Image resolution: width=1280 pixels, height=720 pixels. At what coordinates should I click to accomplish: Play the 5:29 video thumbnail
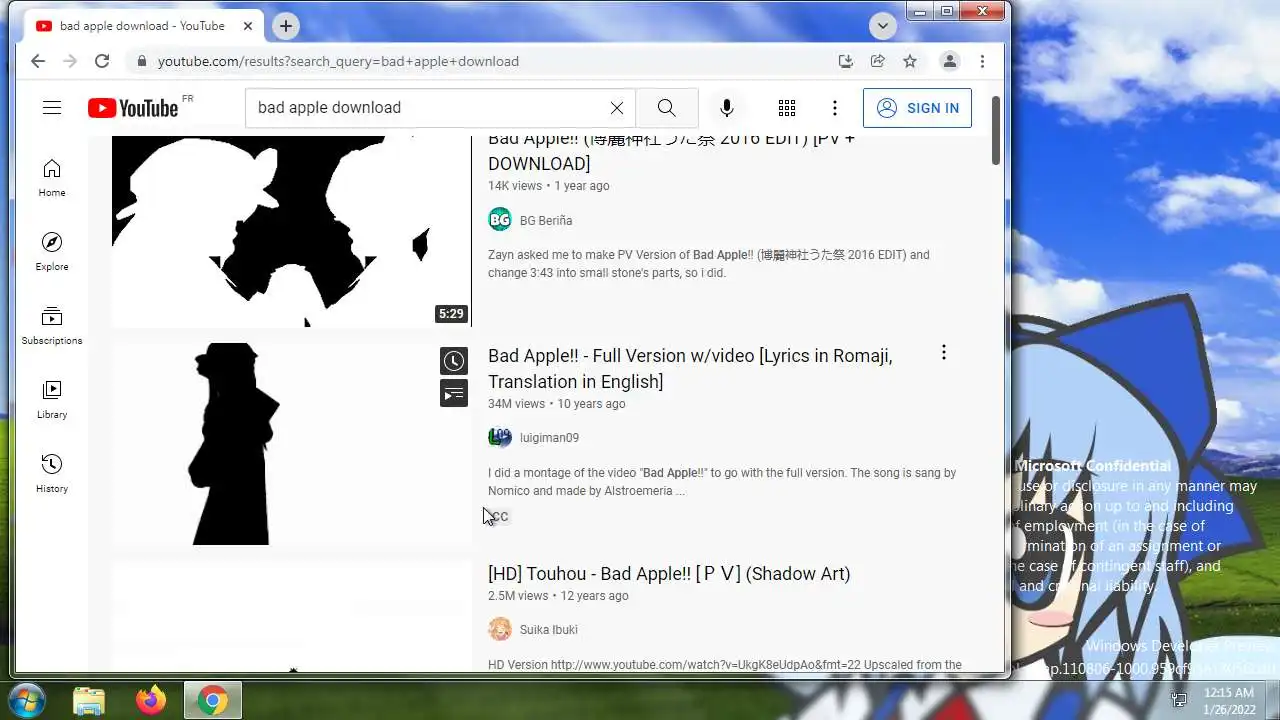[291, 231]
